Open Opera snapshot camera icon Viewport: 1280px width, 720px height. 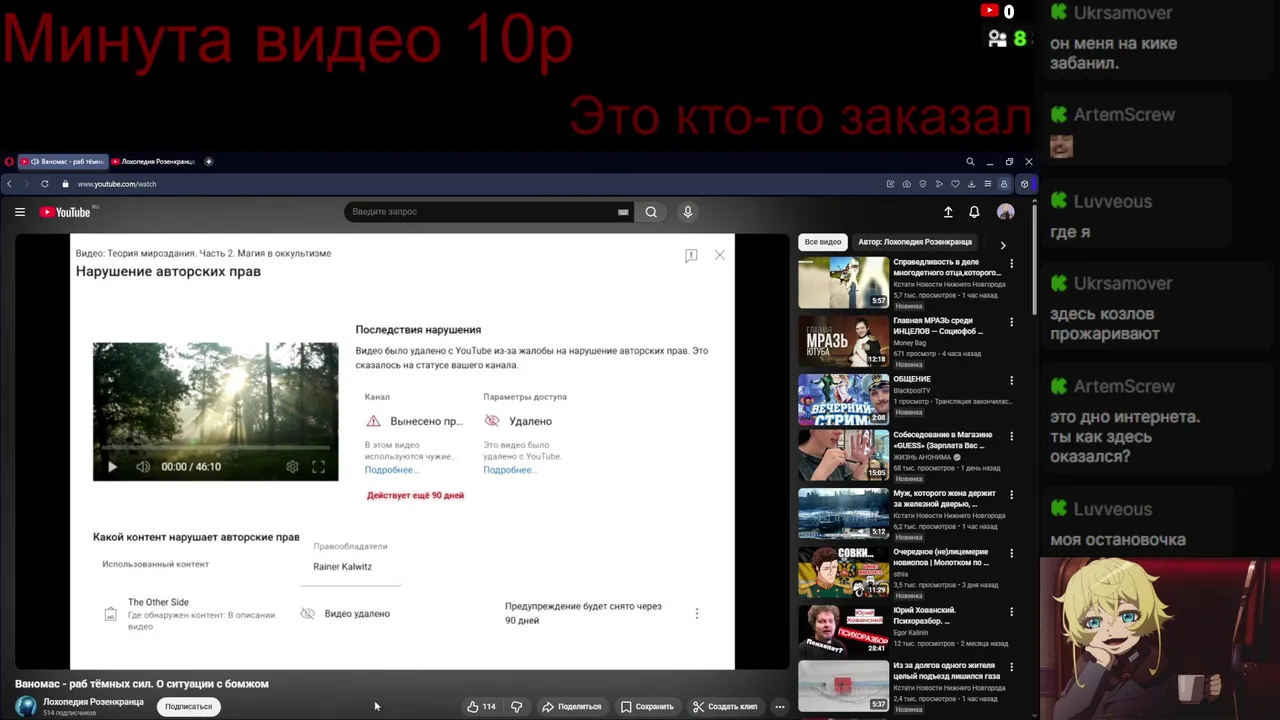[907, 184]
